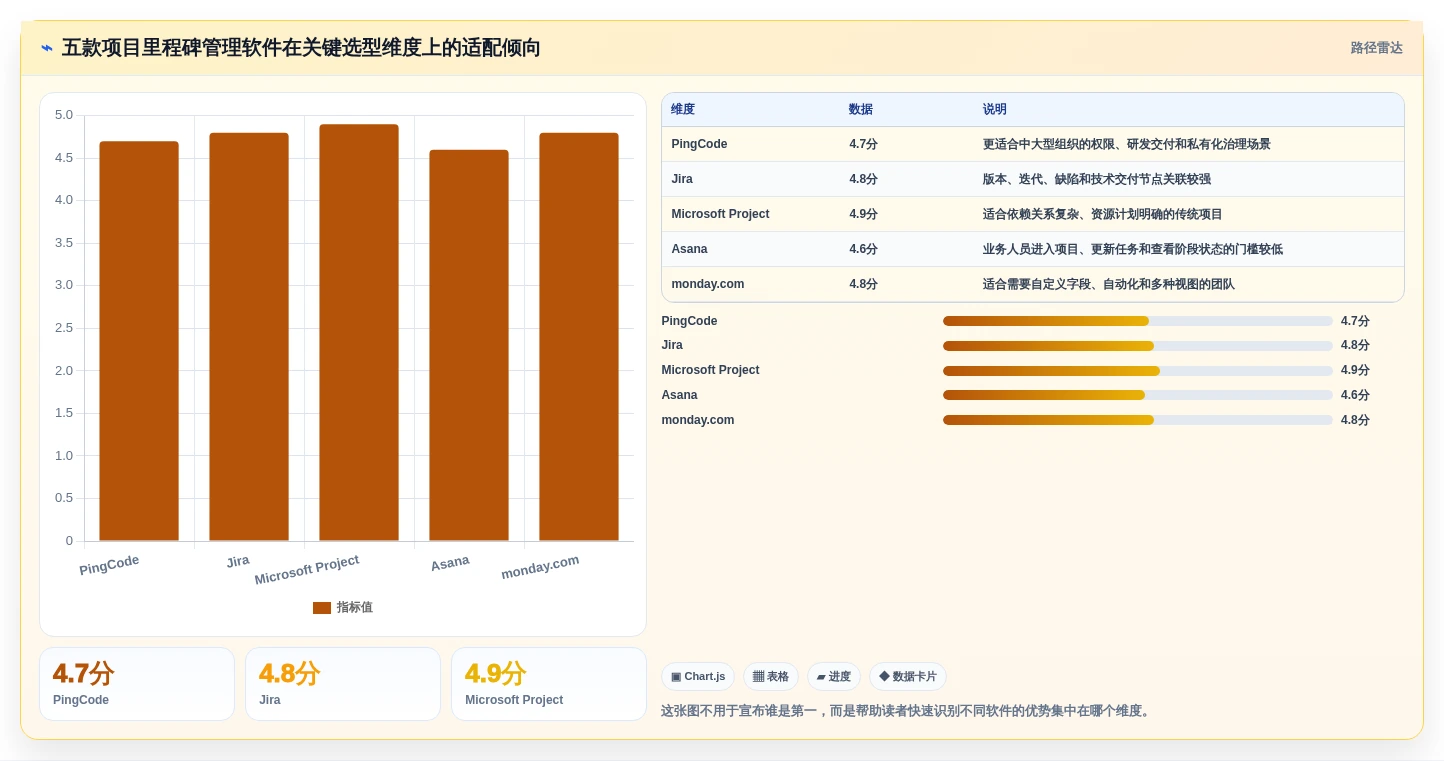Click the description 适合依赖关系复杂、资源计划明确的传统项目

[x=1103, y=214]
